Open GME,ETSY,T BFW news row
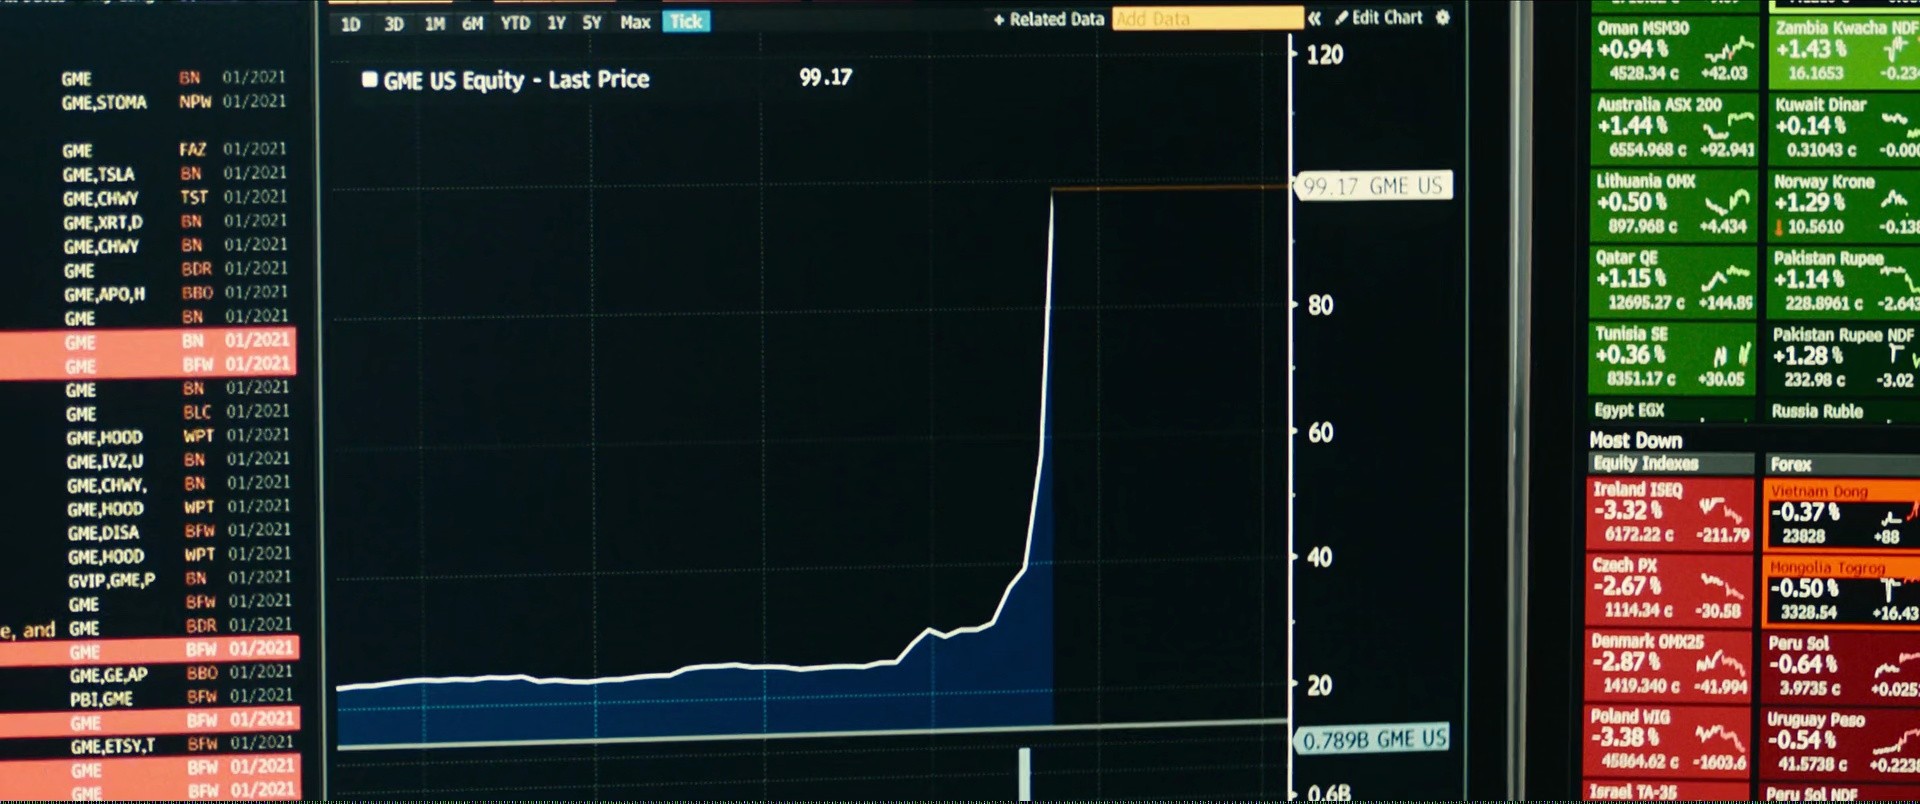The image size is (1920, 804). click(x=182, y=745)
